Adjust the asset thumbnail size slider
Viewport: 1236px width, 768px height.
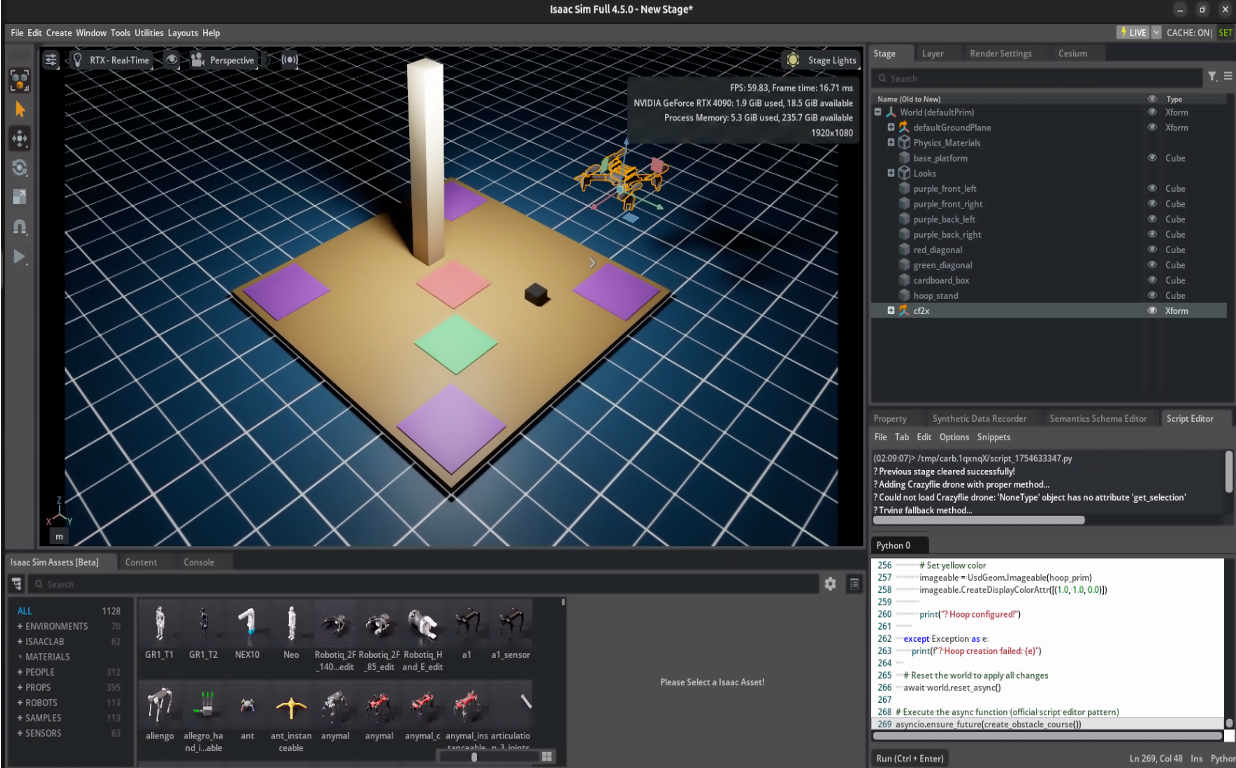(x=474, y=757)
